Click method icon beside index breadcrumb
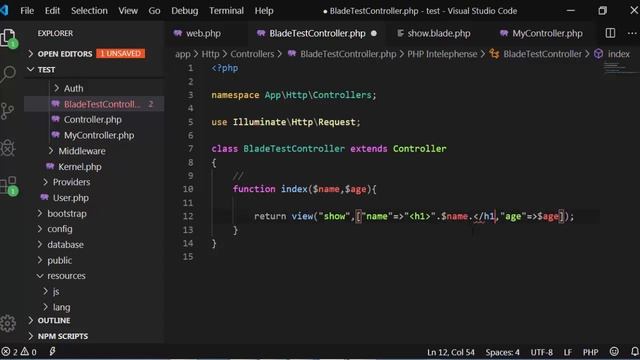The width and height of the screenshot is (640, 360). click(598, 54)
